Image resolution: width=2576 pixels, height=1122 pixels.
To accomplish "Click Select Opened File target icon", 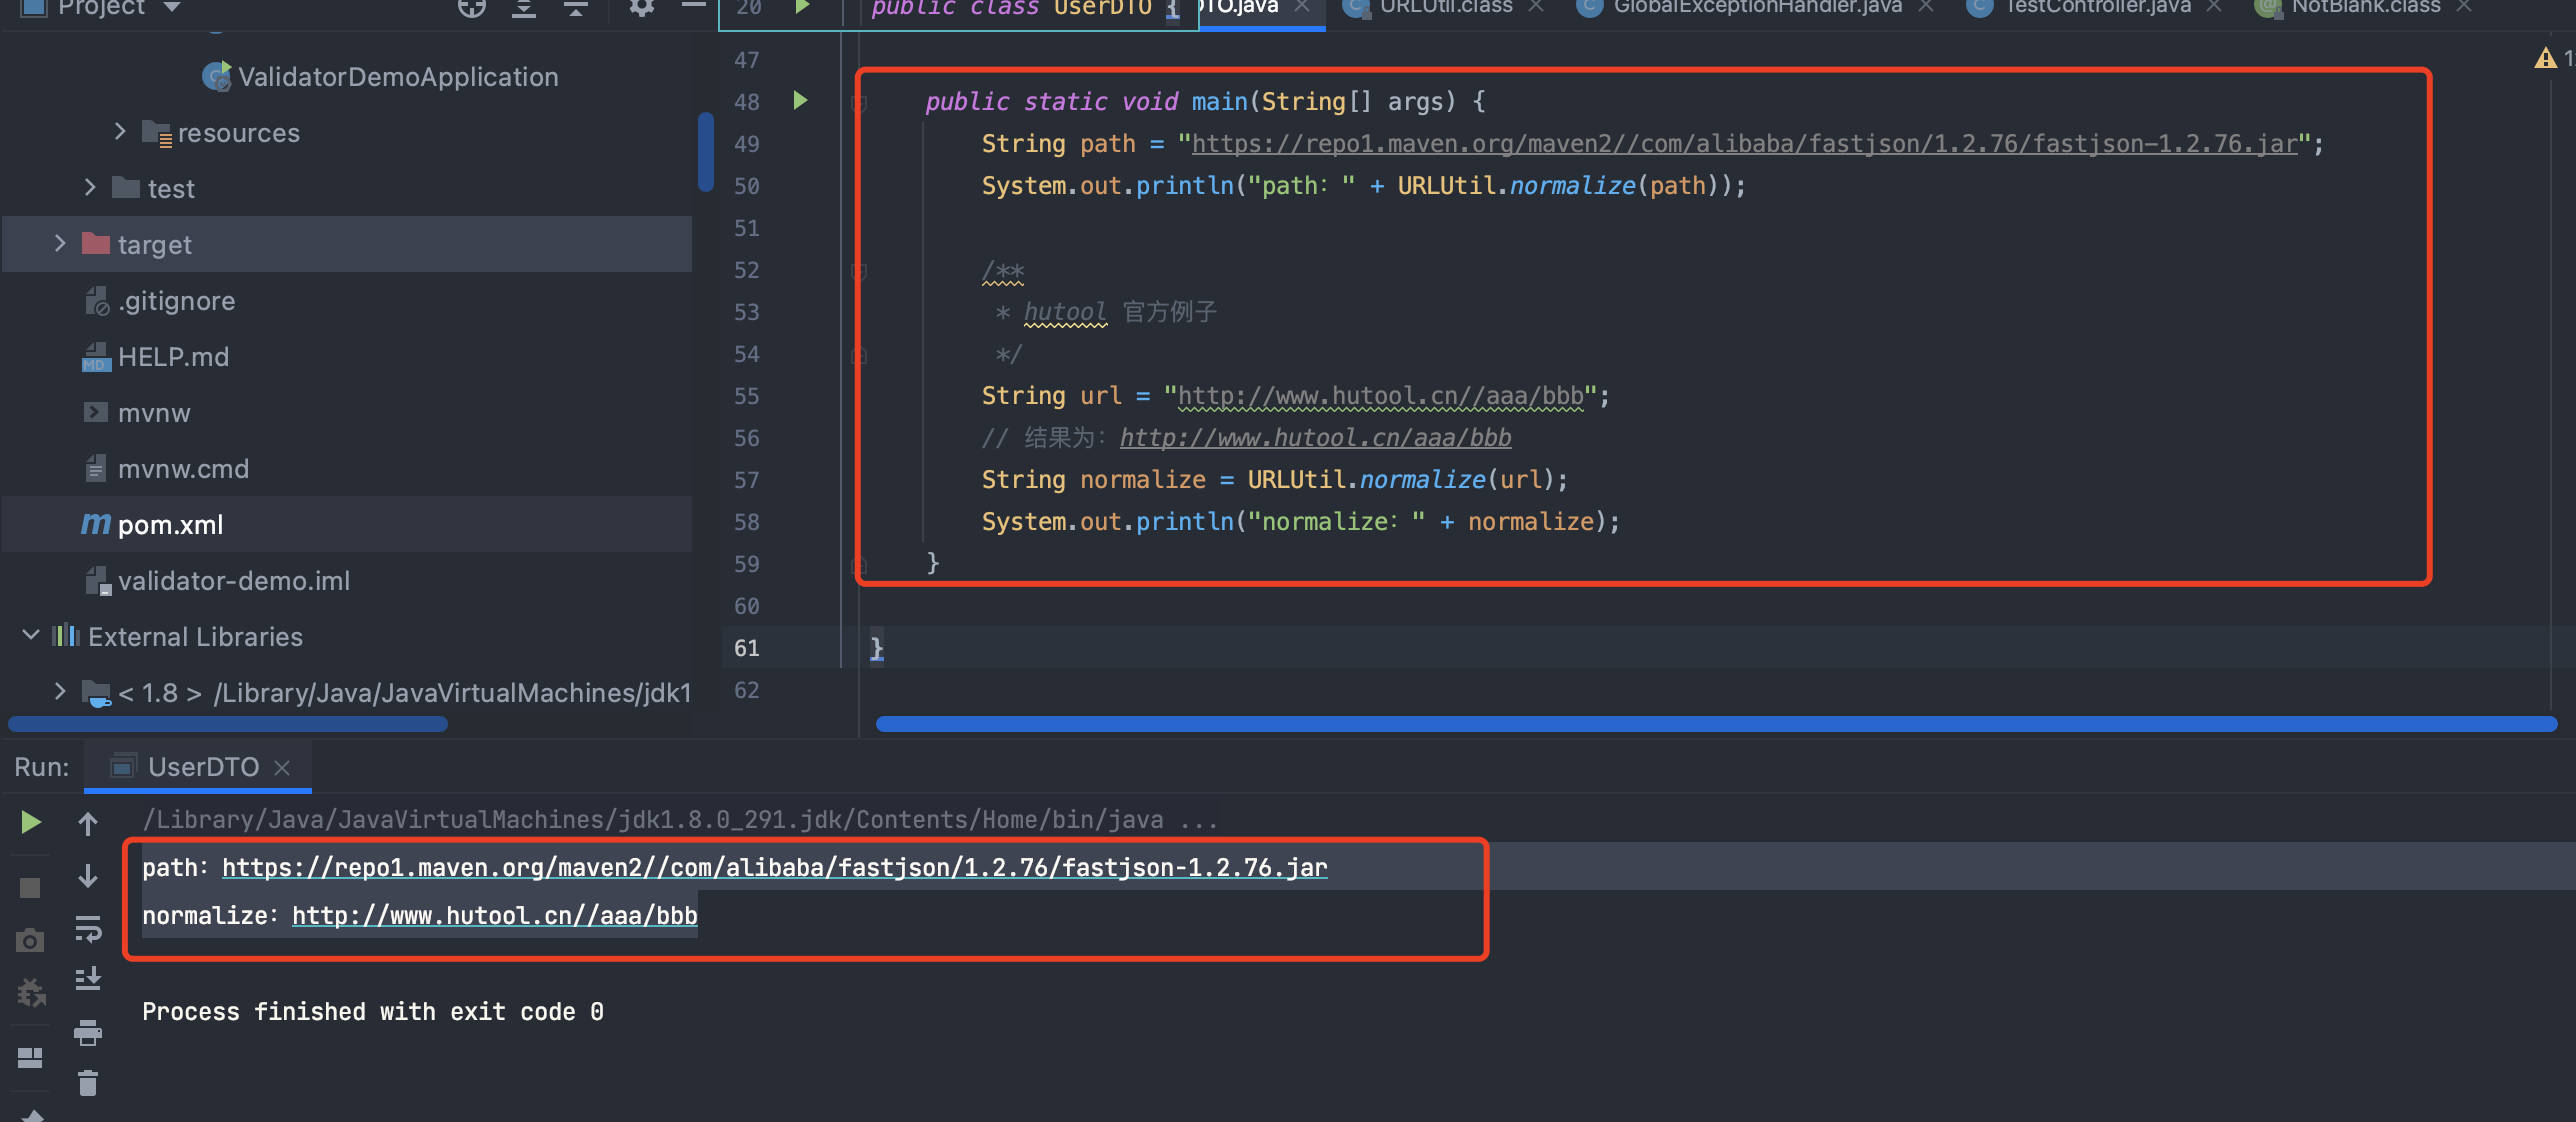I will 472,8.
